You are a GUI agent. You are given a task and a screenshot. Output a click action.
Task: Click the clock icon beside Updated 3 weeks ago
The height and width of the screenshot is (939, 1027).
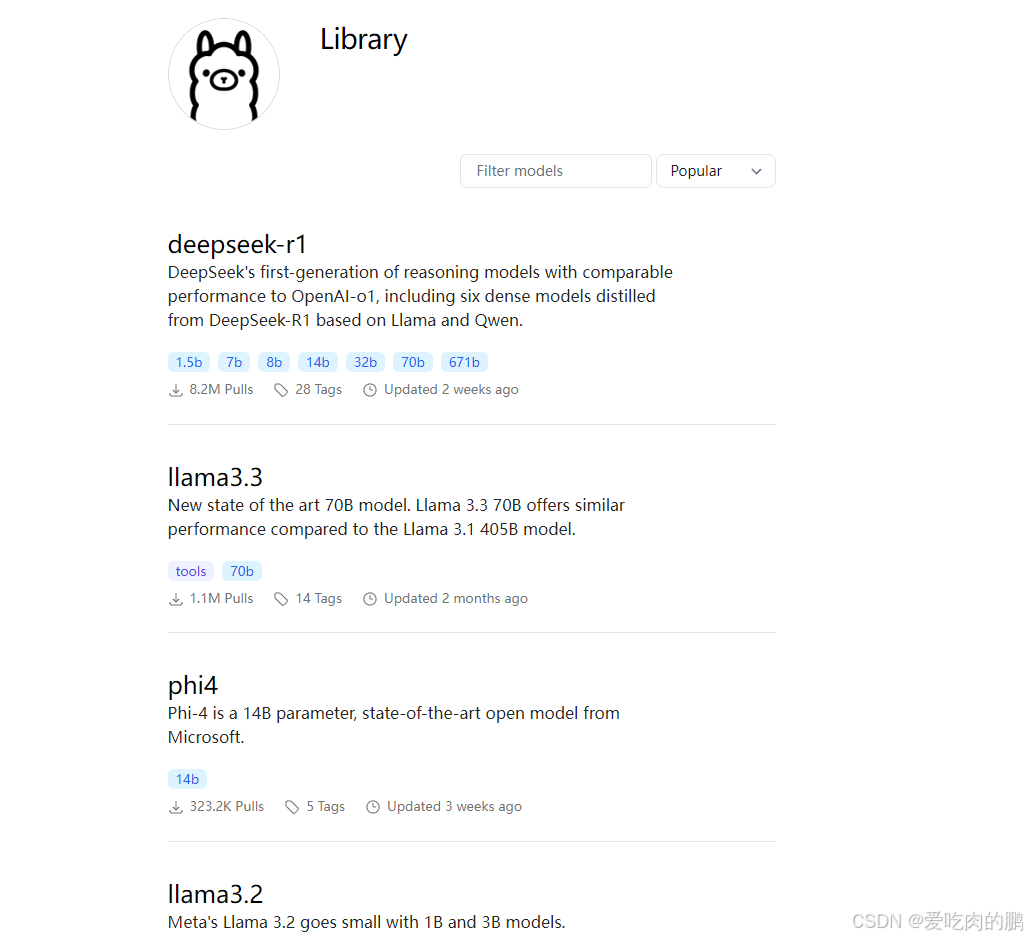[x=373, y=807]
